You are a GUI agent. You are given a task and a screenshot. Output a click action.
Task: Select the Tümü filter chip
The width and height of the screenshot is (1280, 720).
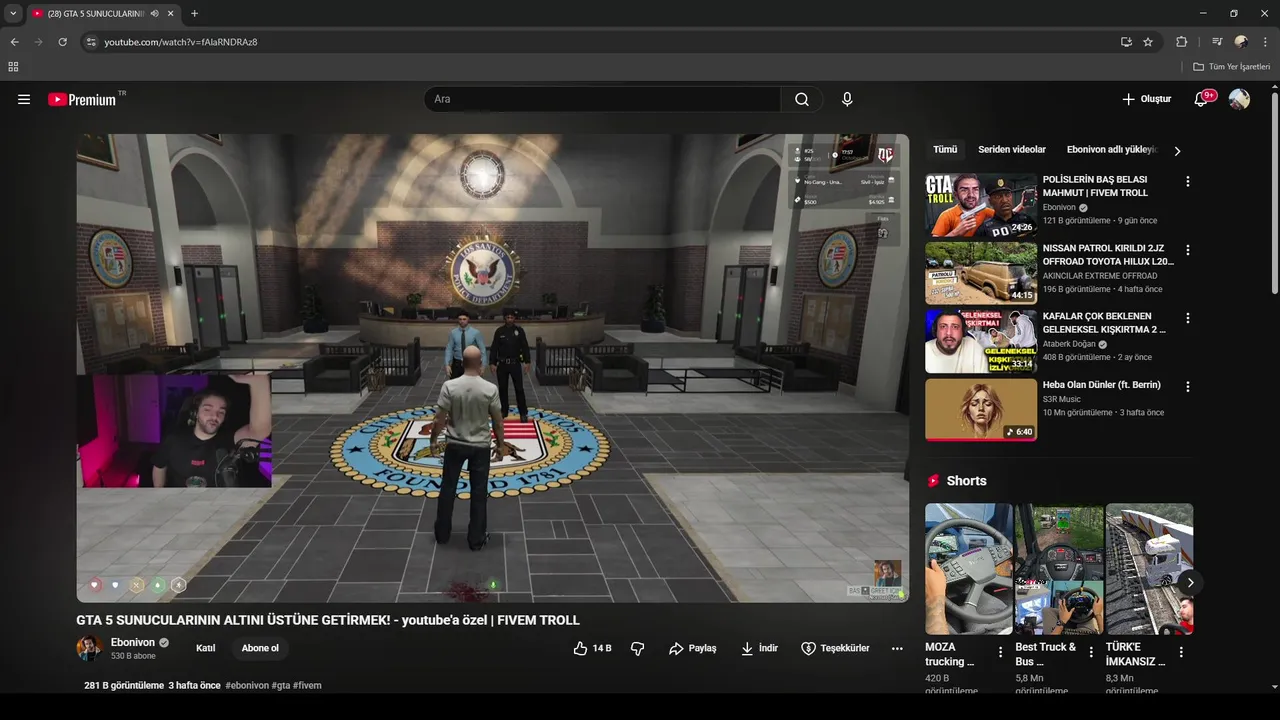point(945,150)
